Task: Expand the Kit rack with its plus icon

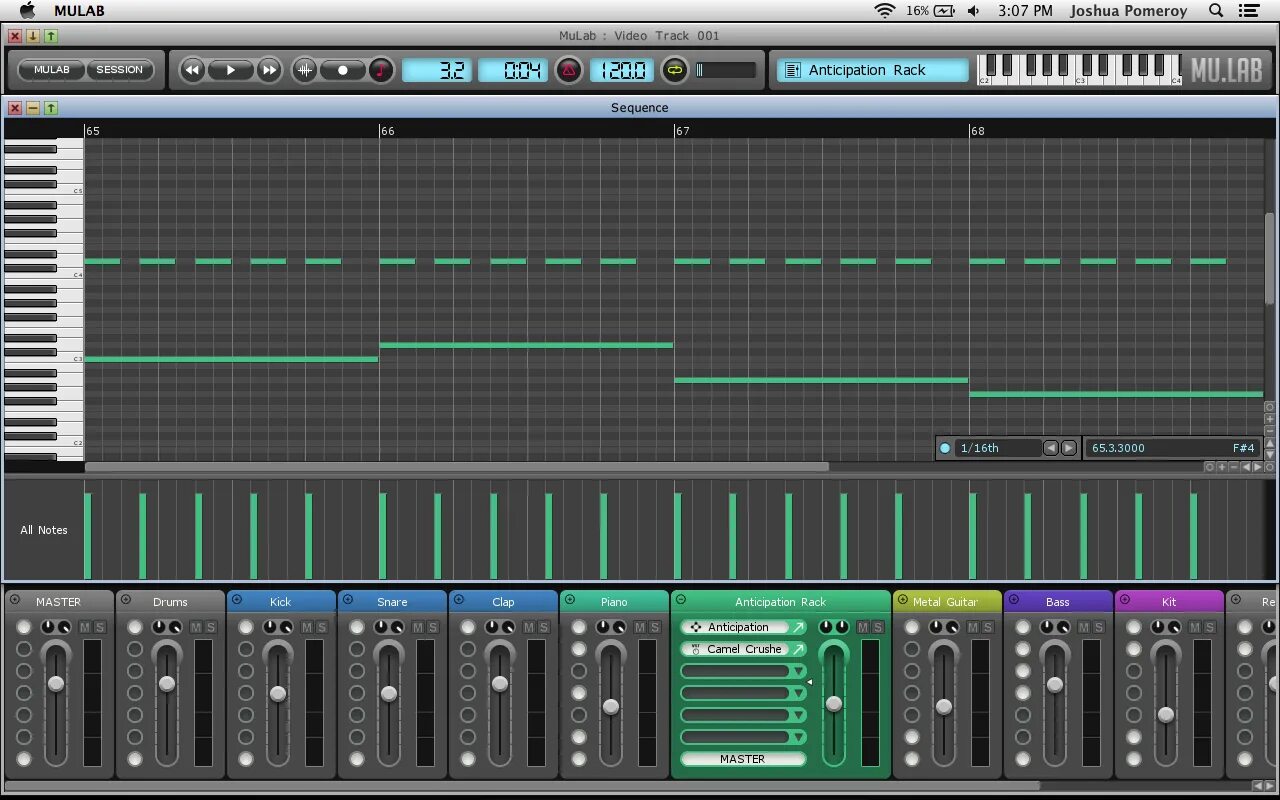Action: (1125, 600)
